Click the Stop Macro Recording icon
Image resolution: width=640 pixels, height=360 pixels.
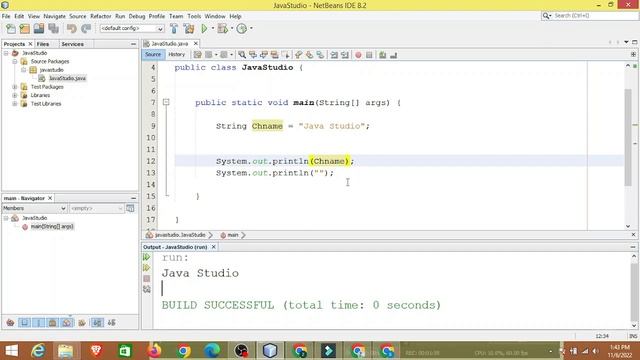(x=369, y=55)
